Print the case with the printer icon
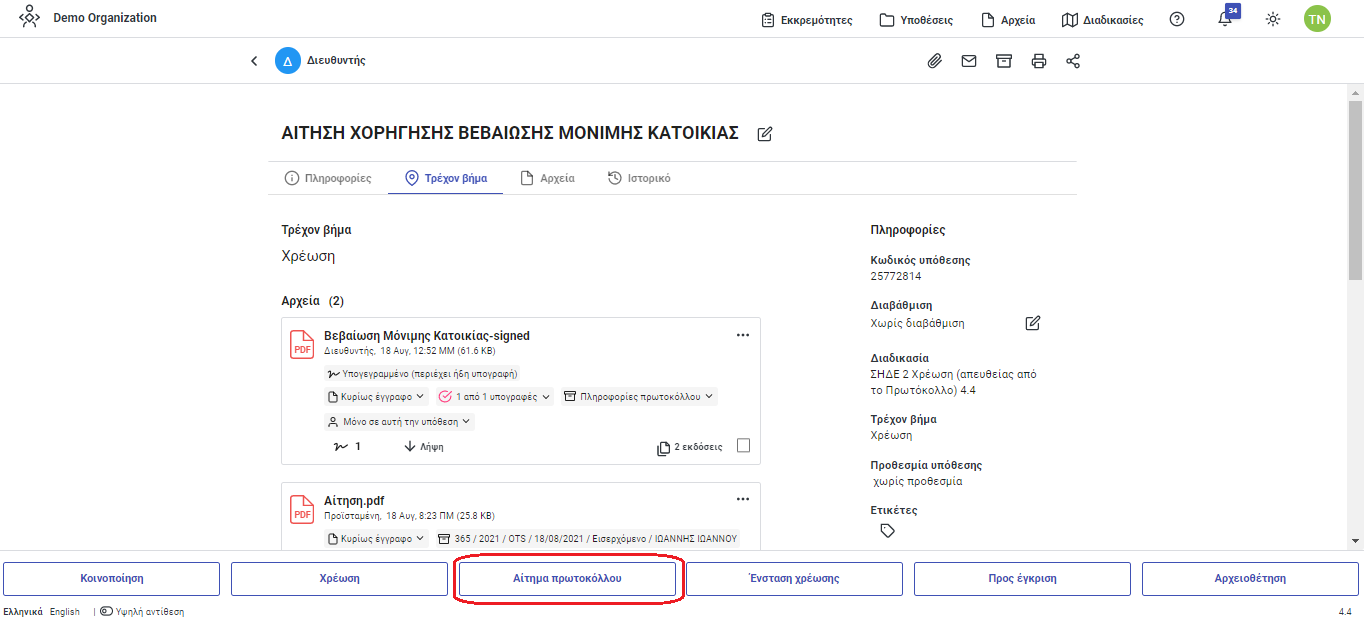This screenshot has height=619, width=1364. point(1039,61)
